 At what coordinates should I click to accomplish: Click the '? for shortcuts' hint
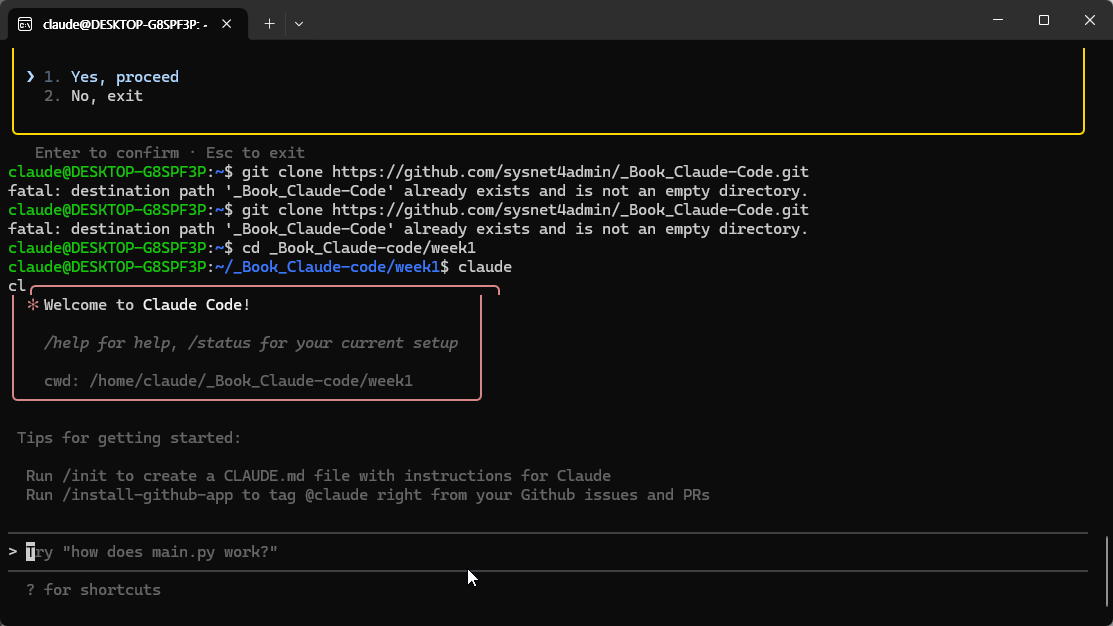[x=93, y=590]
